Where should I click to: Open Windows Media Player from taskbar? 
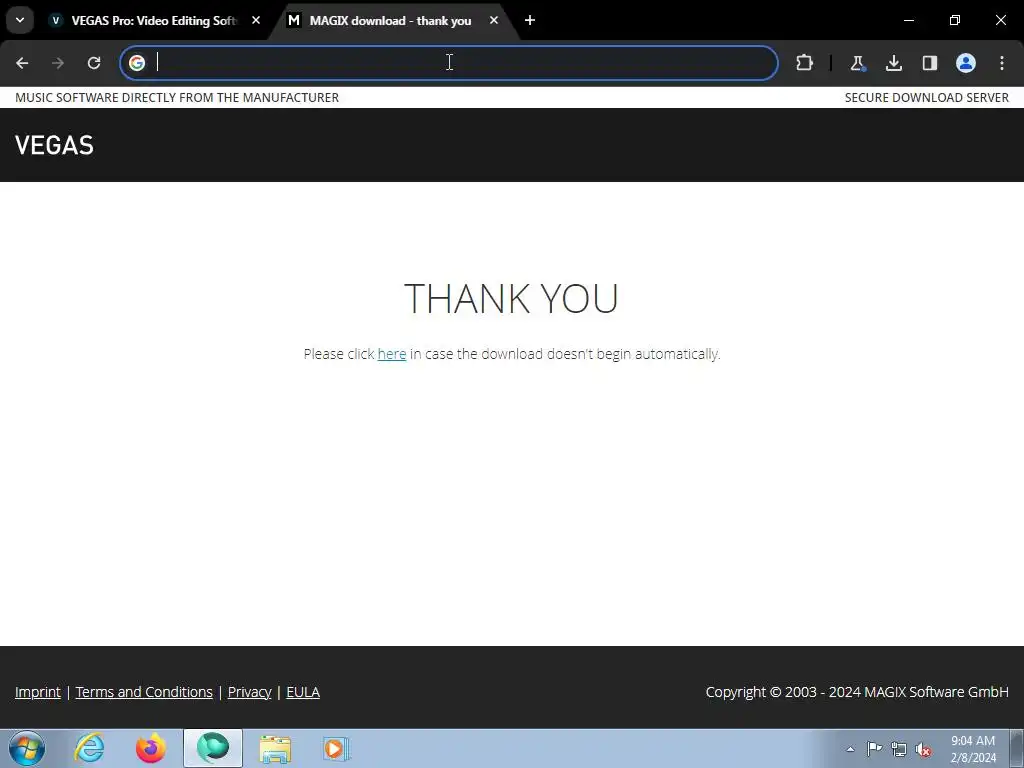tap(336, 748)
